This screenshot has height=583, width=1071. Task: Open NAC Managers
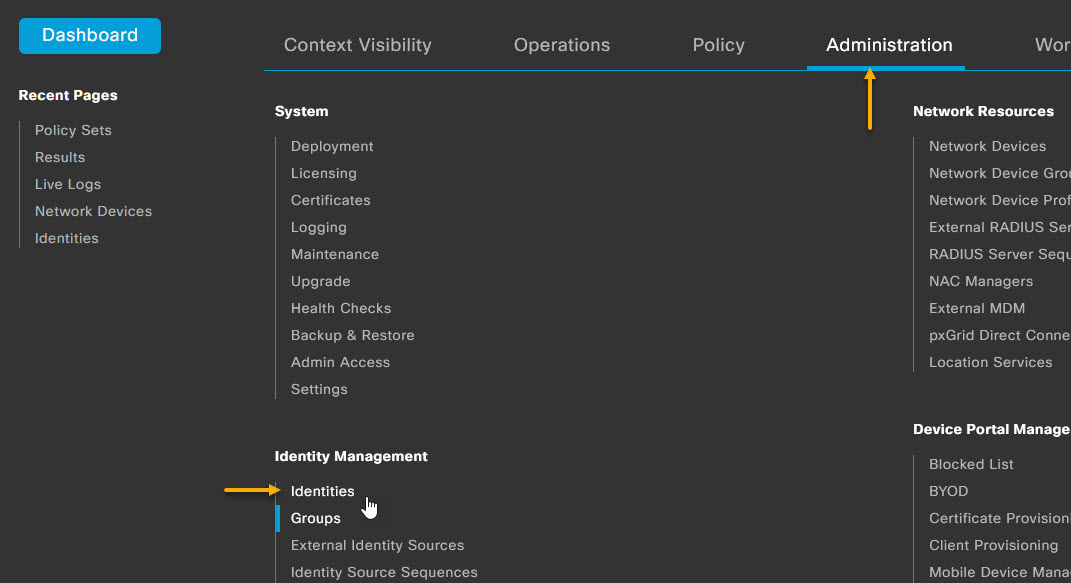[x=981, y=281]
